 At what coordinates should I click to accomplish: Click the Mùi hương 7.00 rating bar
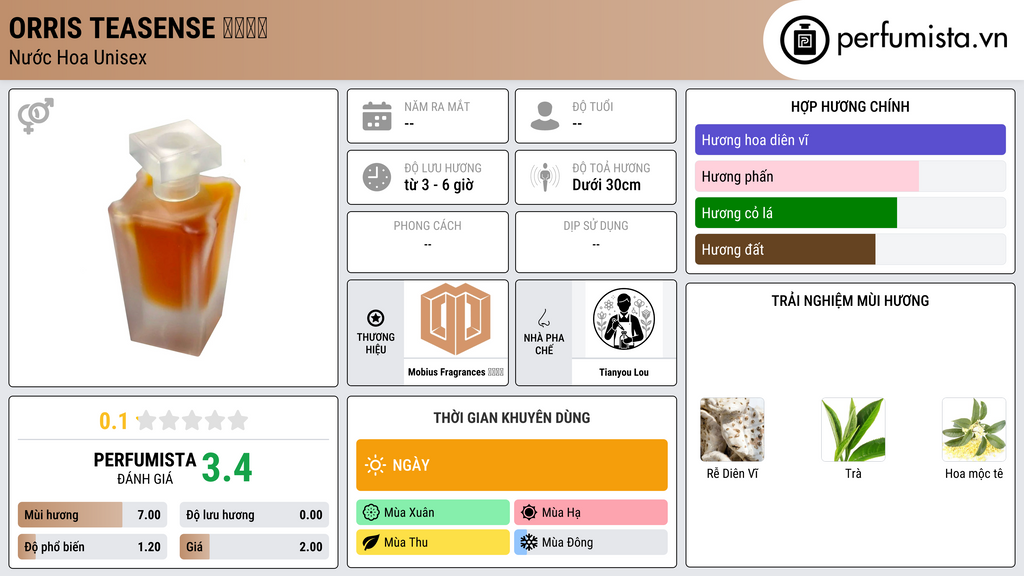tap(92, 515)
